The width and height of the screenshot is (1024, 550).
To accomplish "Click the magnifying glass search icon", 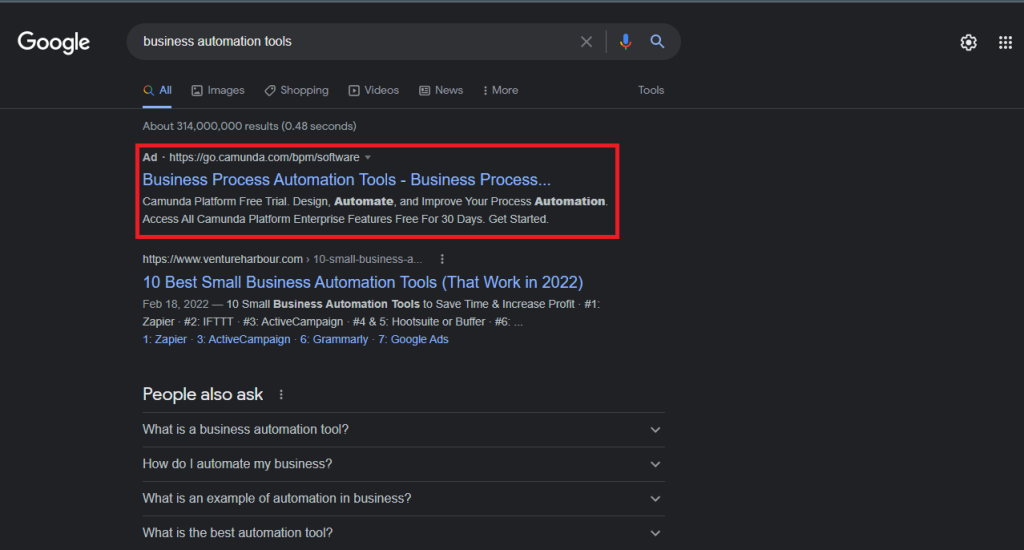I will click(657, 42).
